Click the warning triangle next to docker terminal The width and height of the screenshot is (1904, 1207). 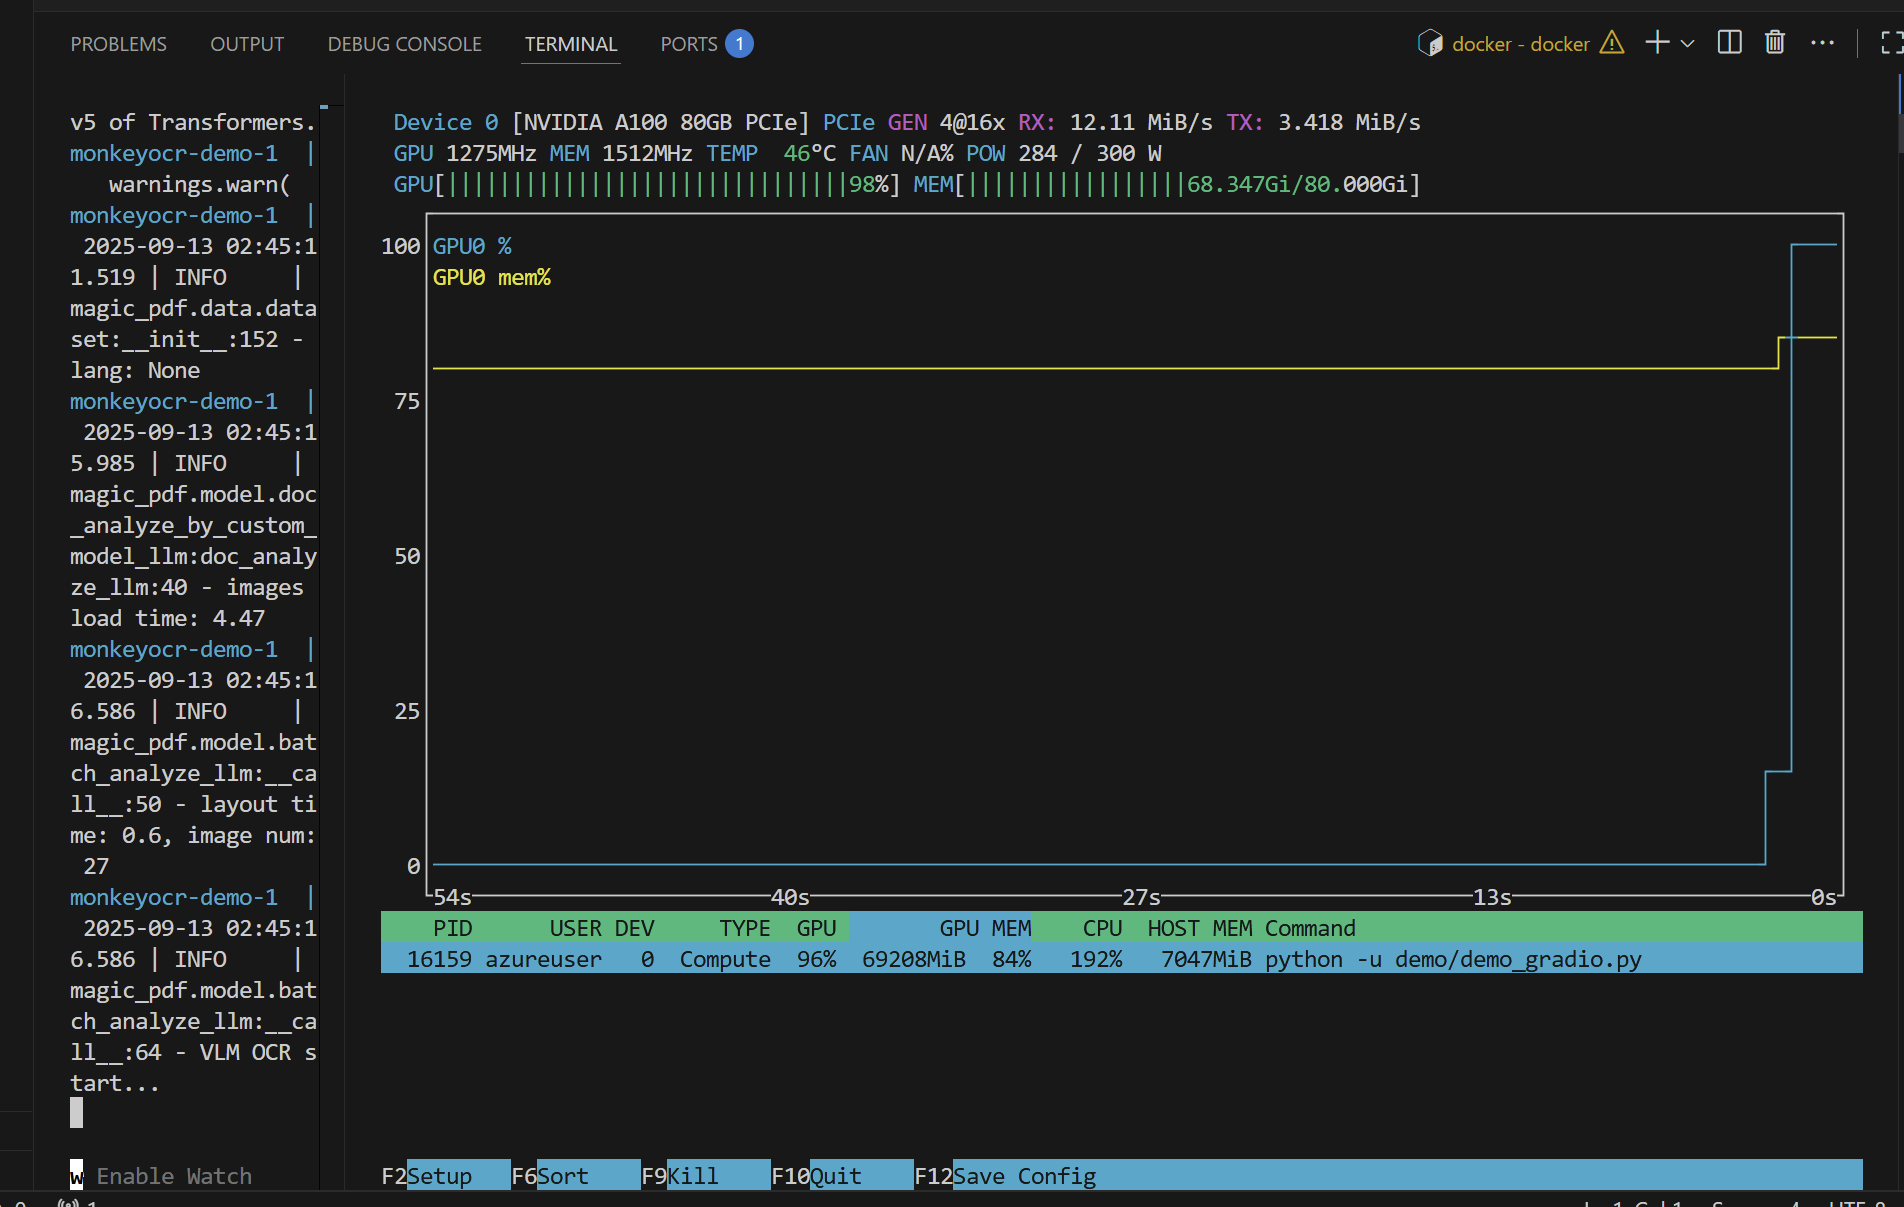coord(1611,43)
